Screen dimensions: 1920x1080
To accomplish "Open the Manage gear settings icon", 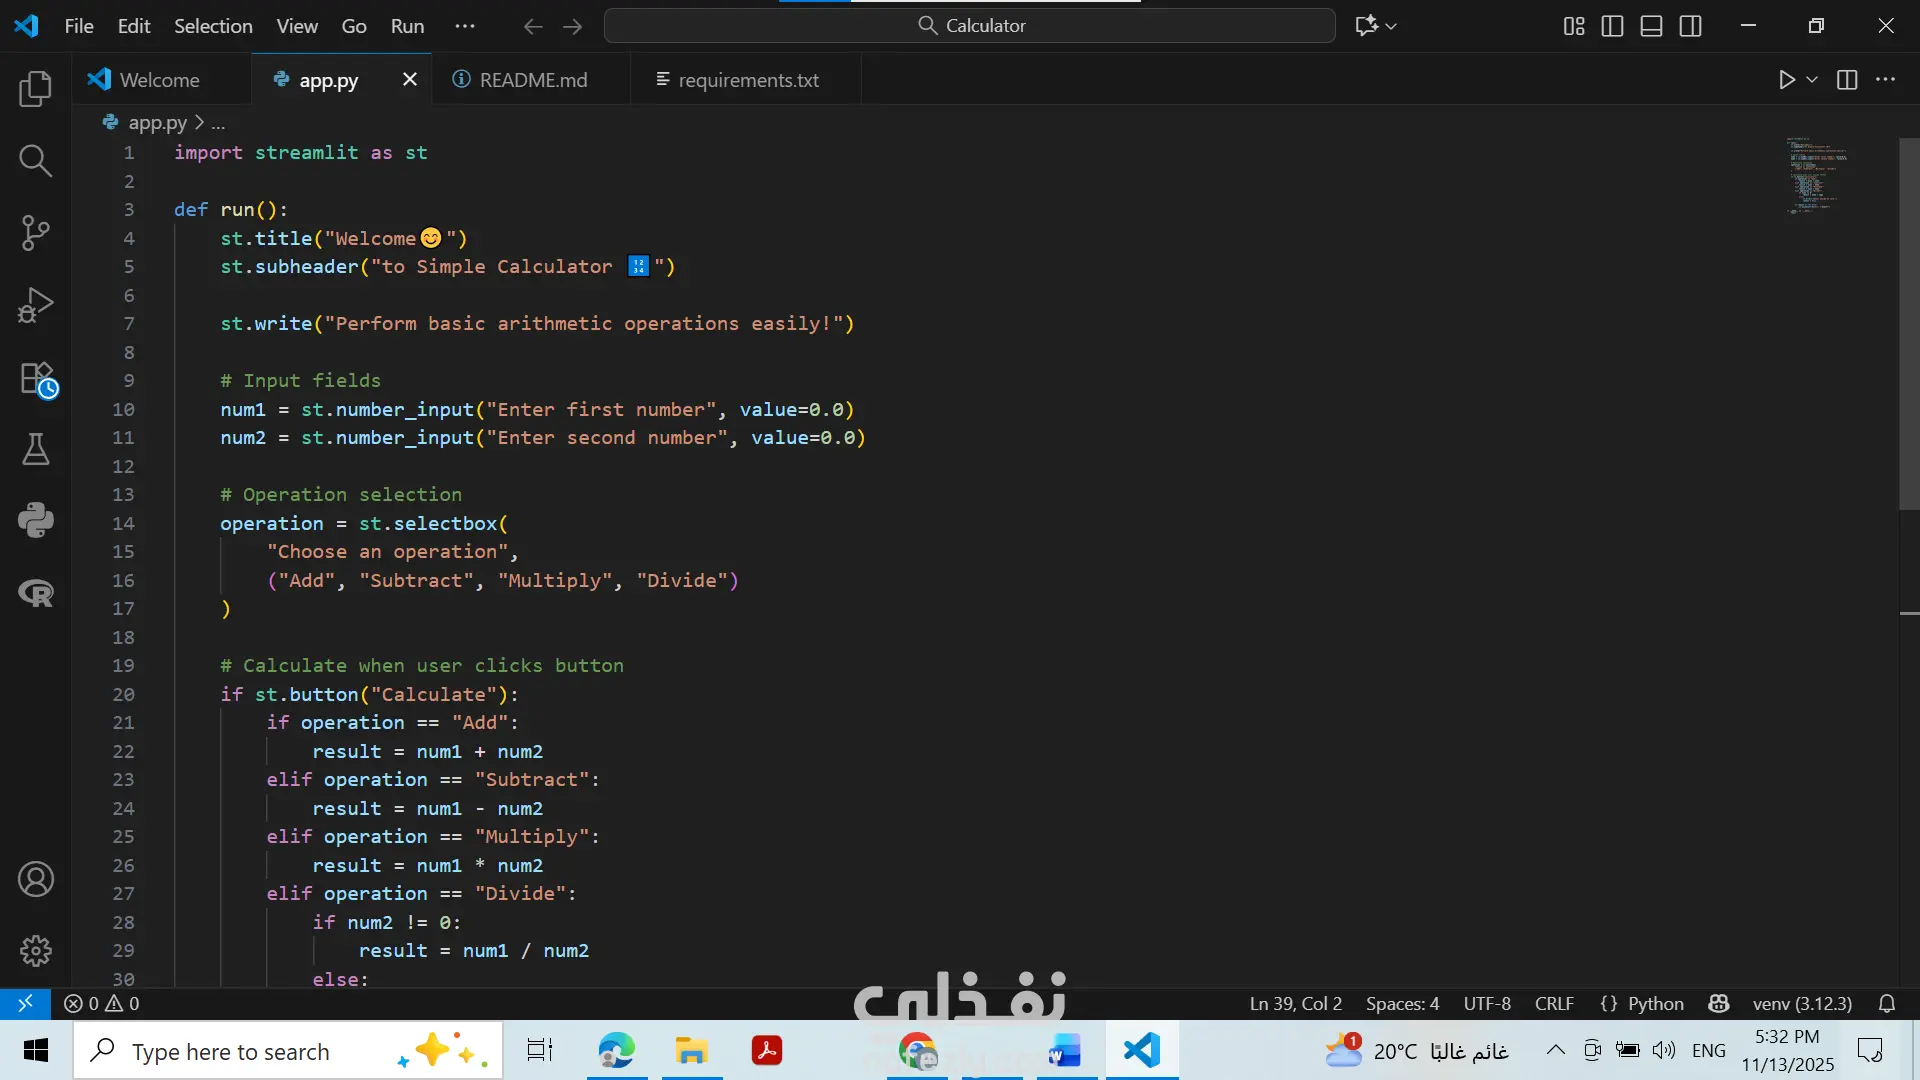I will [35, 950].
